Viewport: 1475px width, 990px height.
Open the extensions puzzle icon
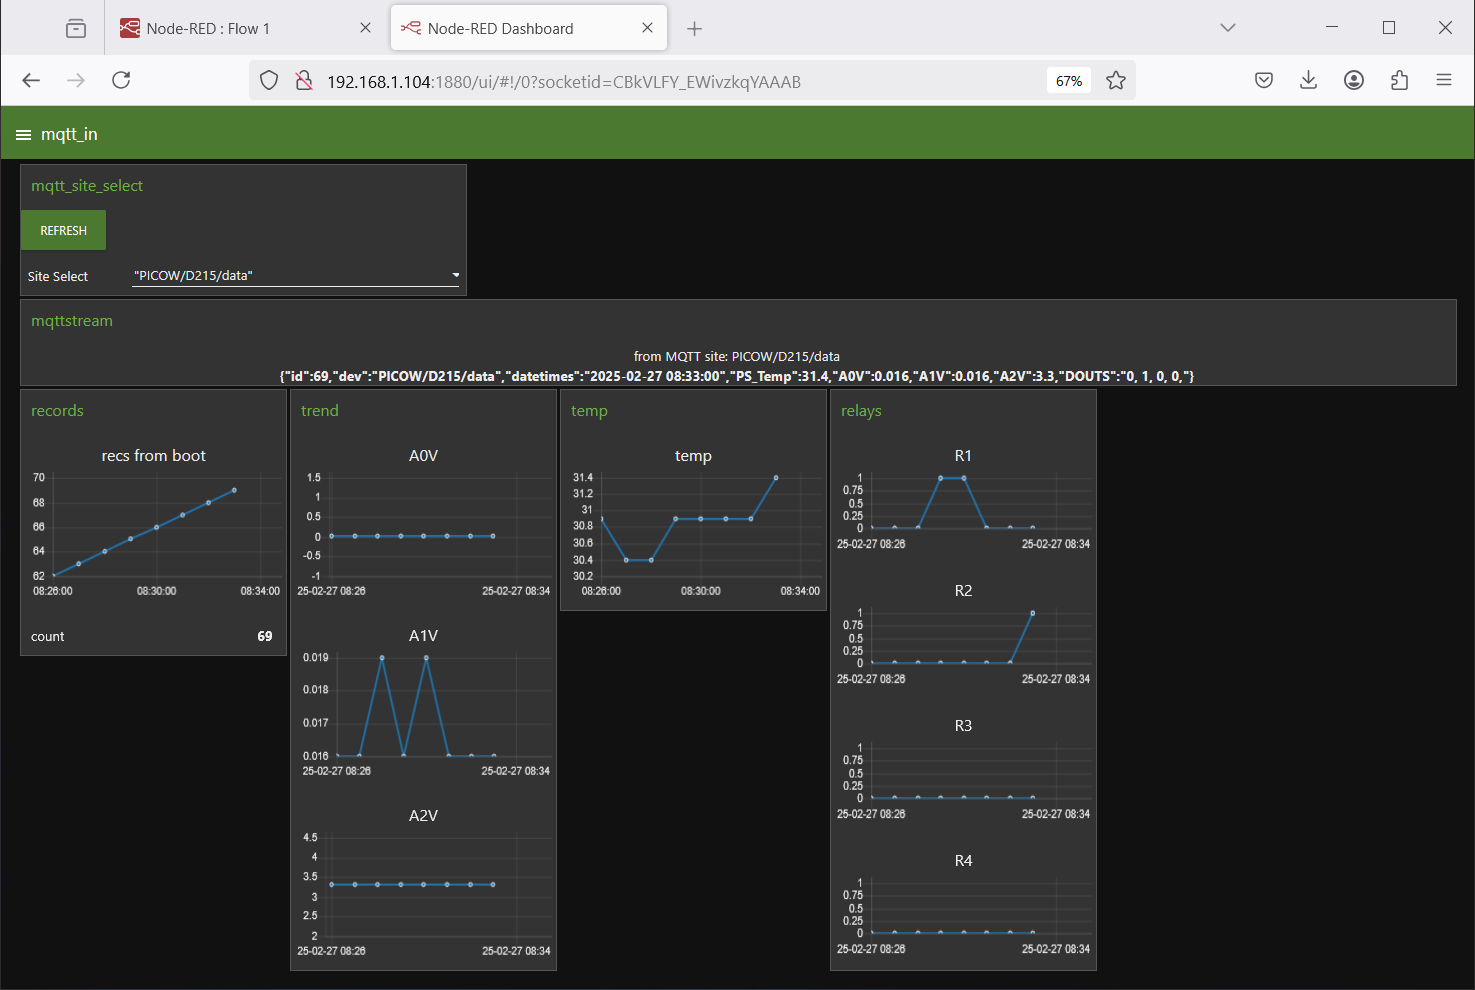pyautogui.click(x=1399, y=81)
